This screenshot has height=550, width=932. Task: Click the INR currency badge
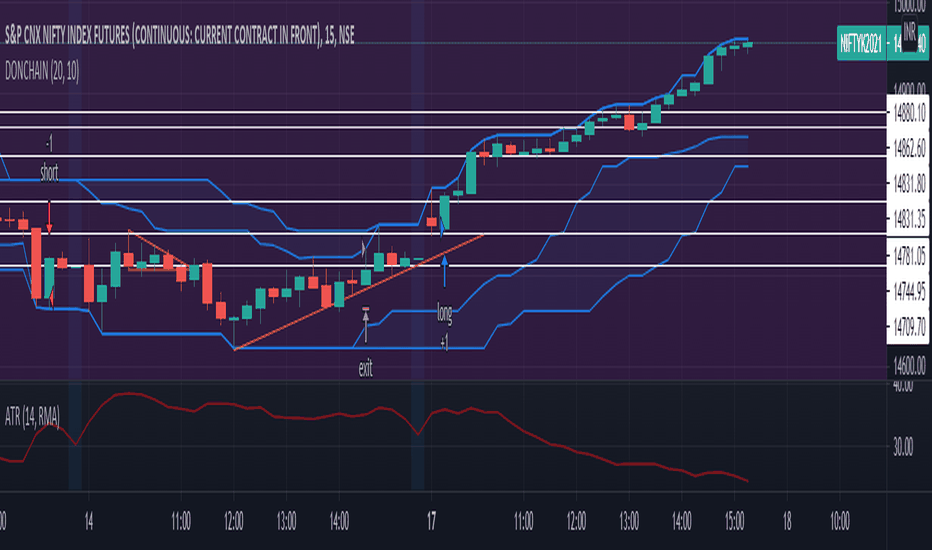(909, 32)
